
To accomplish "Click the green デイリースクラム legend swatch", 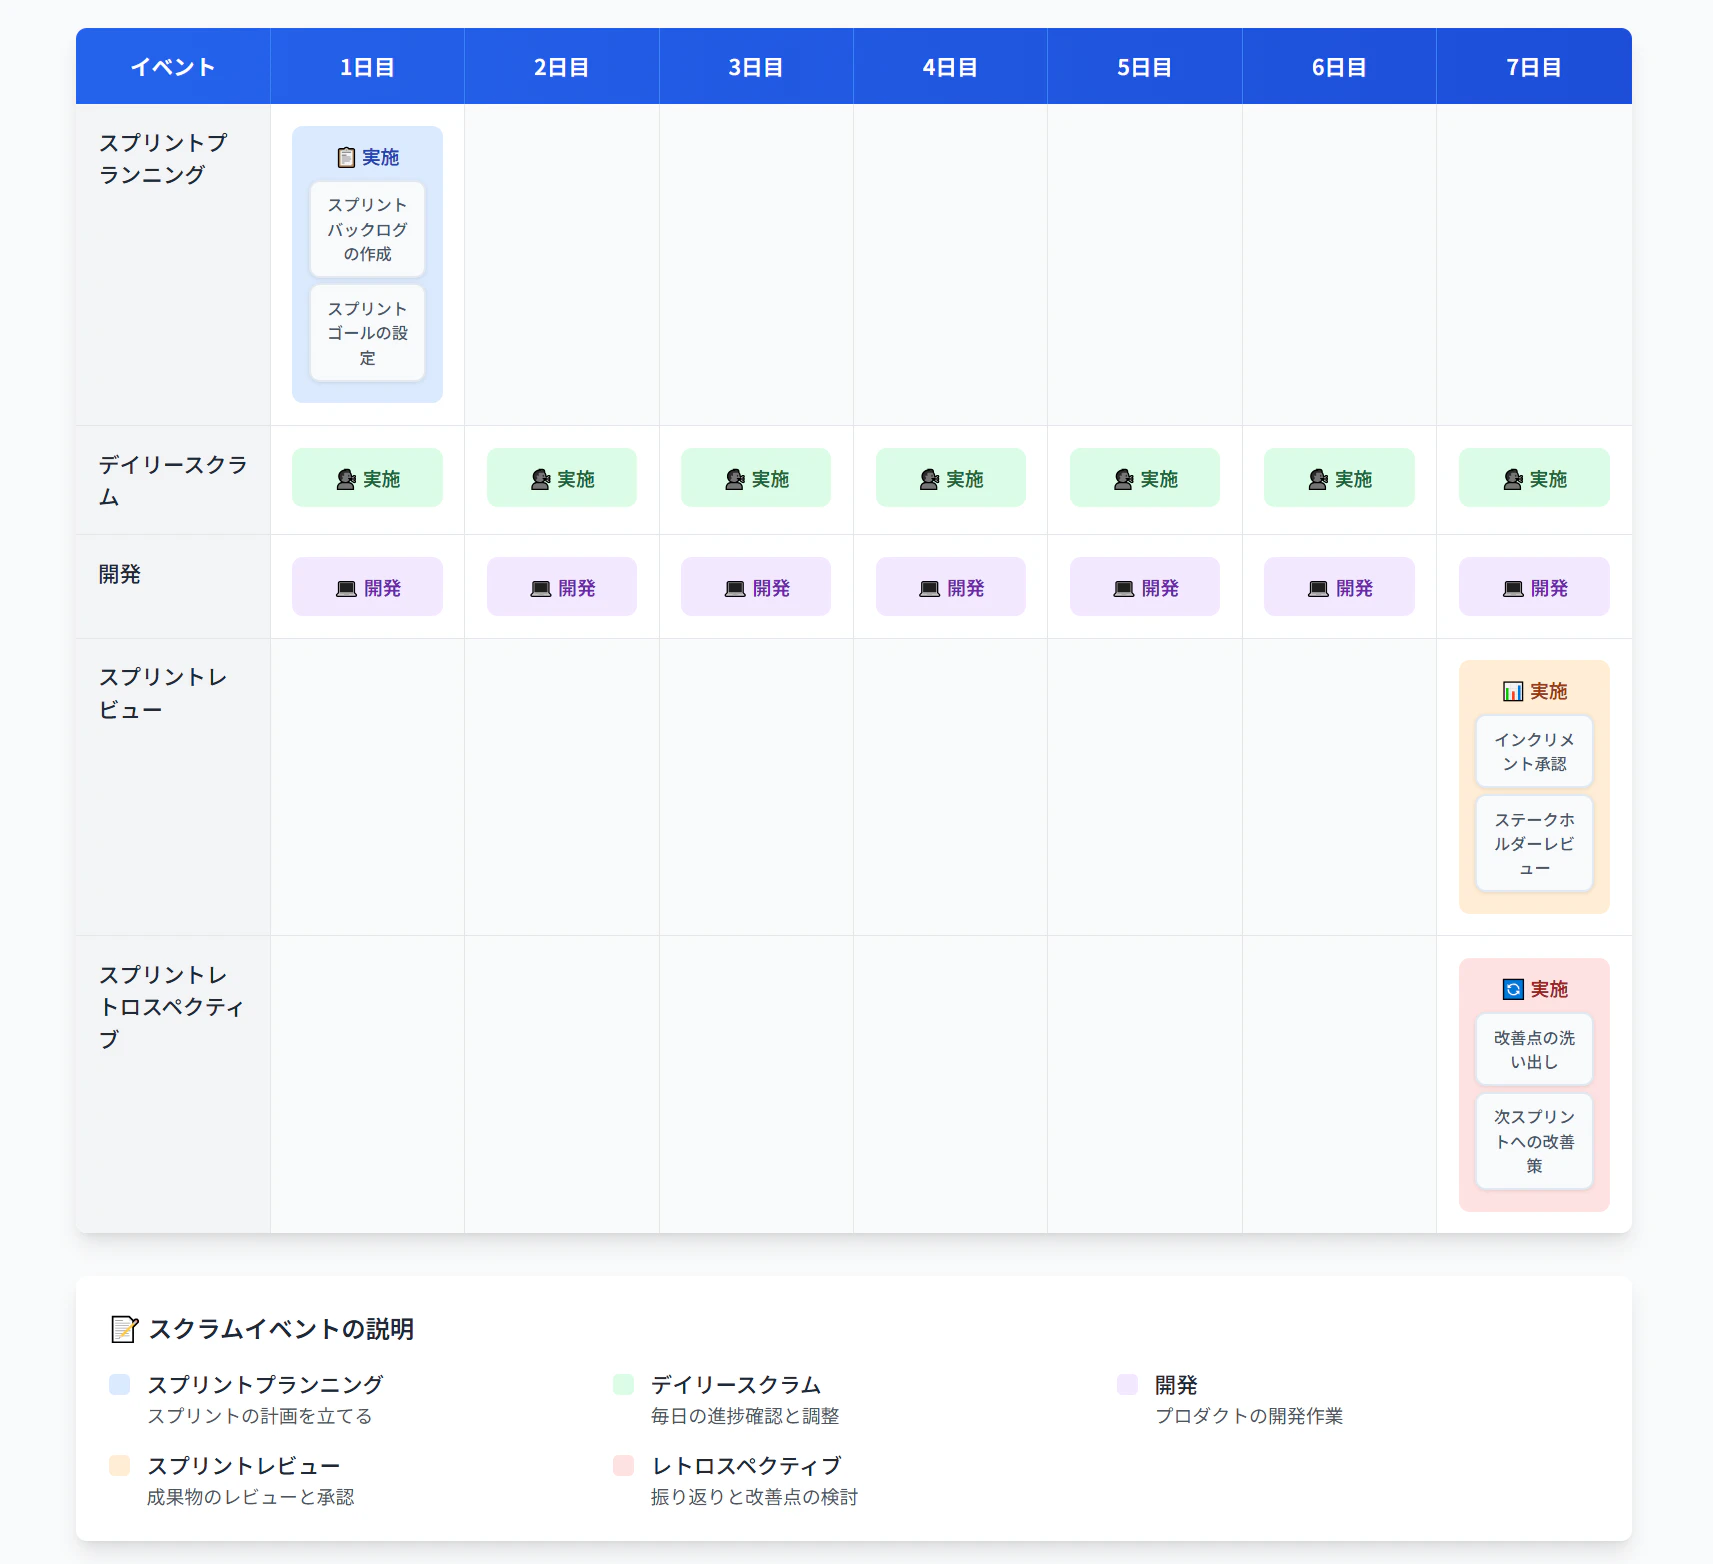I will click(x=624, y=1384).
